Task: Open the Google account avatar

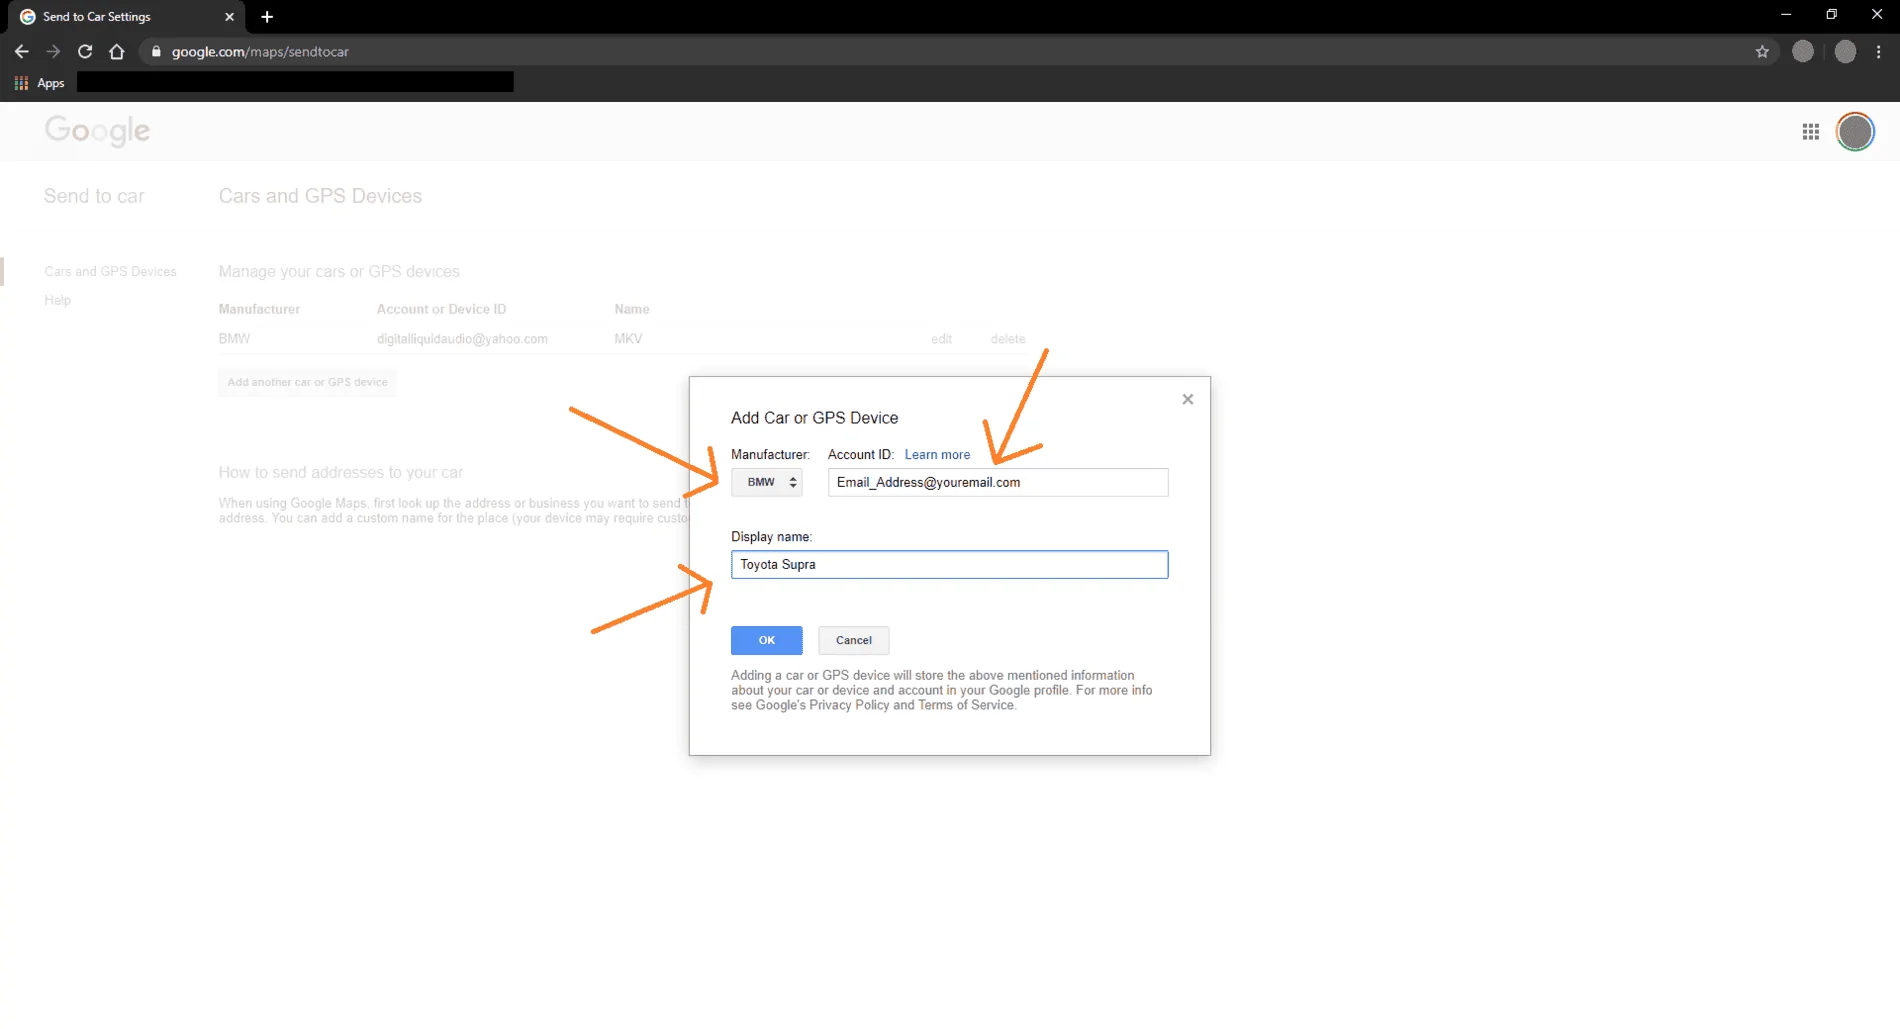Action: click(1855, 131)
